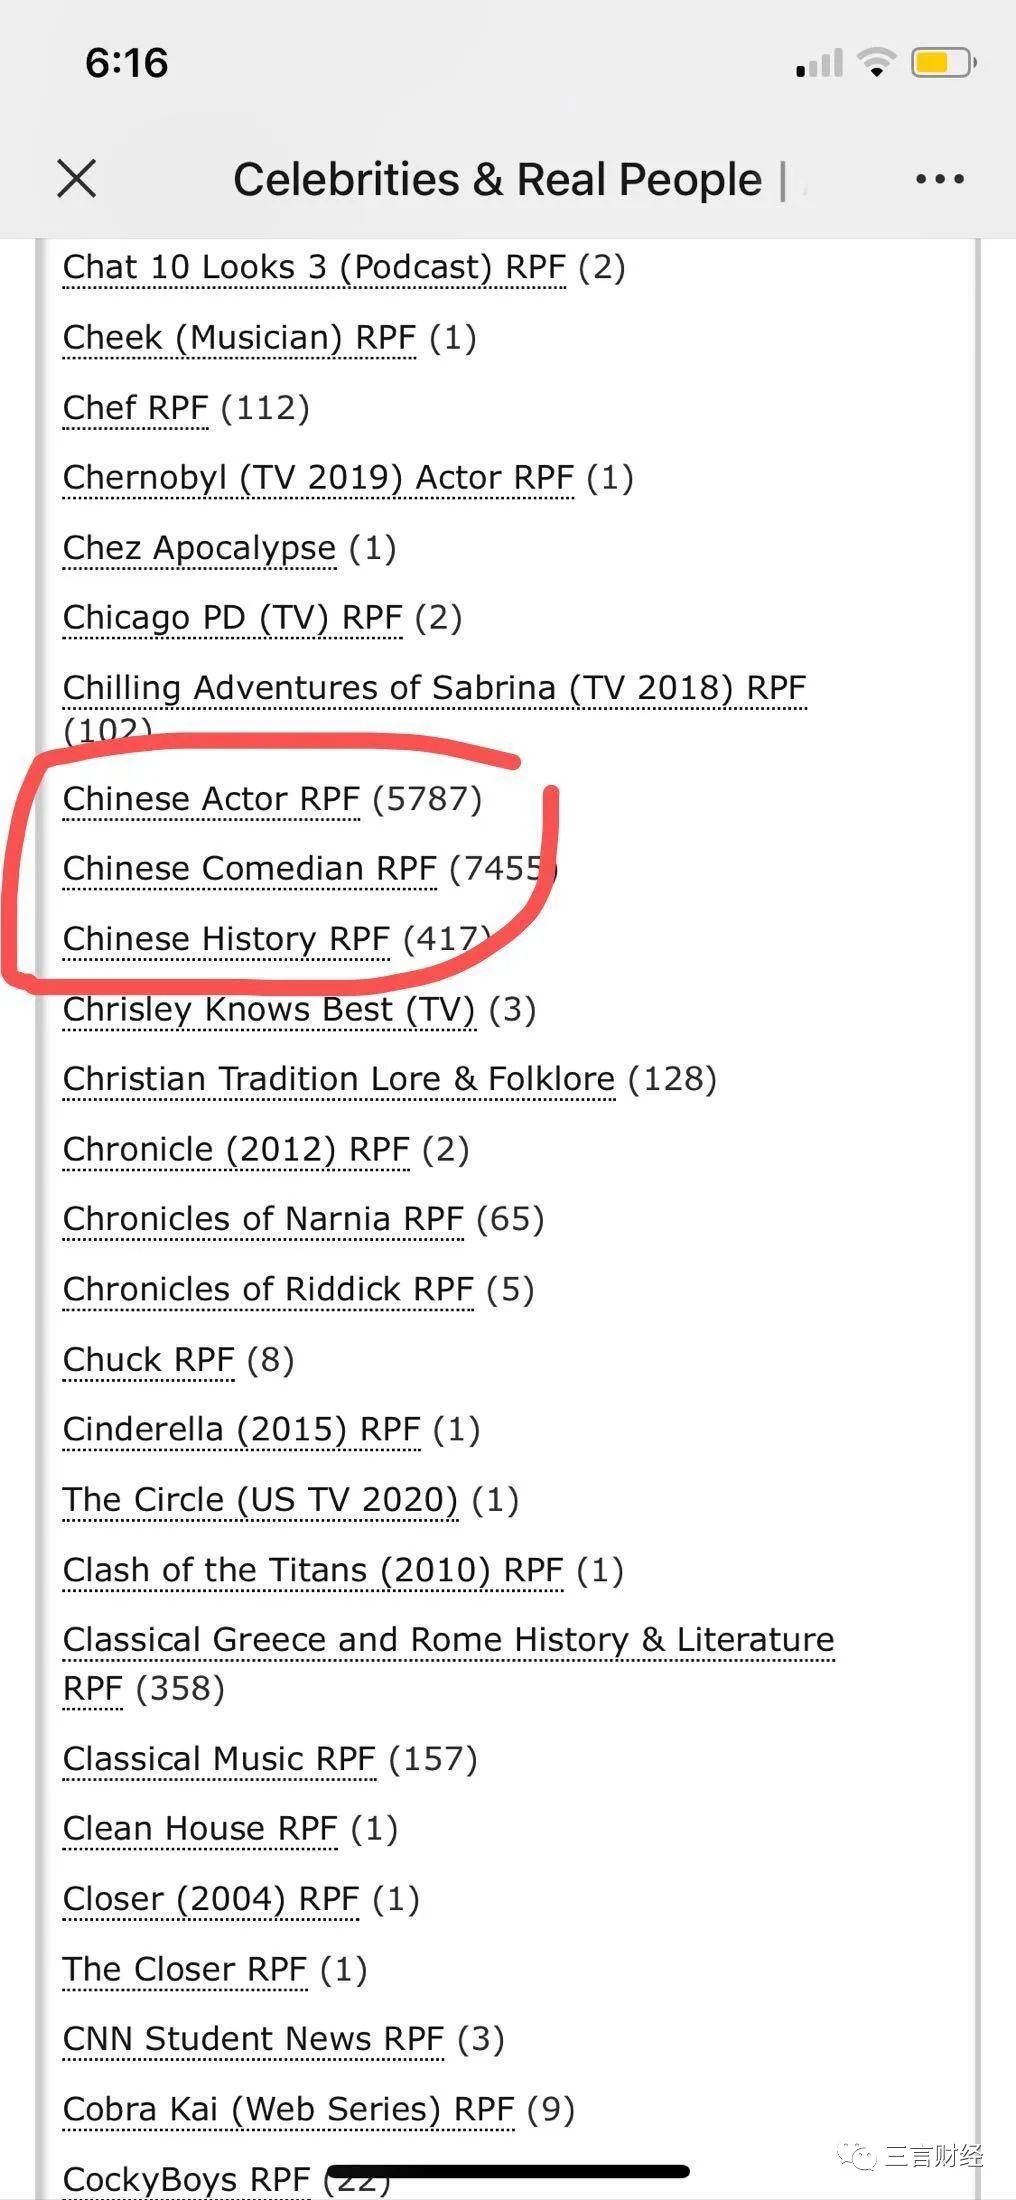
Task: Tap the Wi-Fi status icon
Action: tap(877, 63)
